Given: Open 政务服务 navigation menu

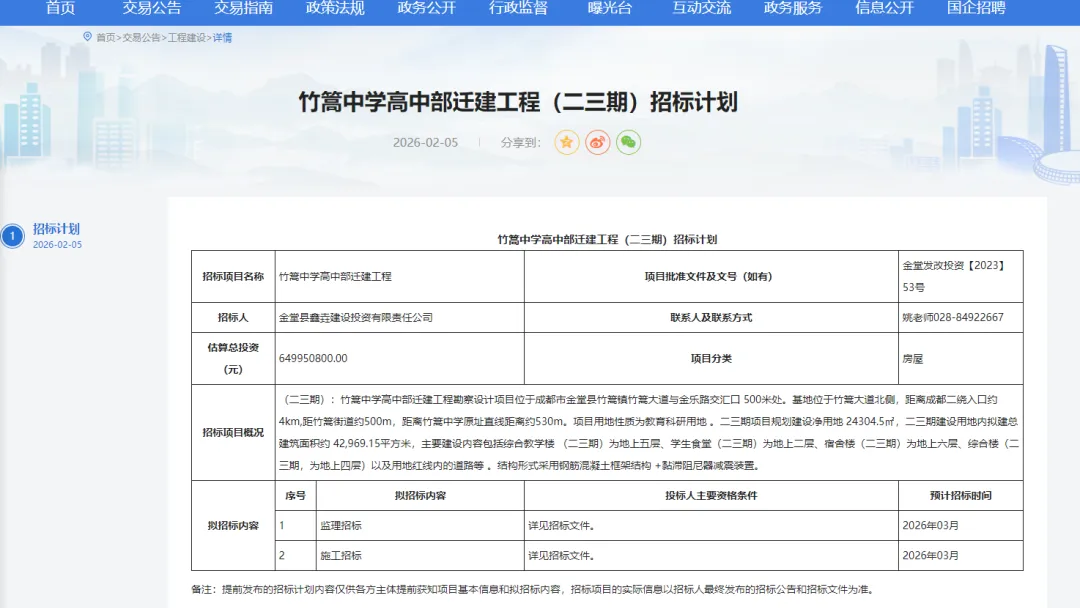Looking at the screenshot, I should (x=793, y=8).
